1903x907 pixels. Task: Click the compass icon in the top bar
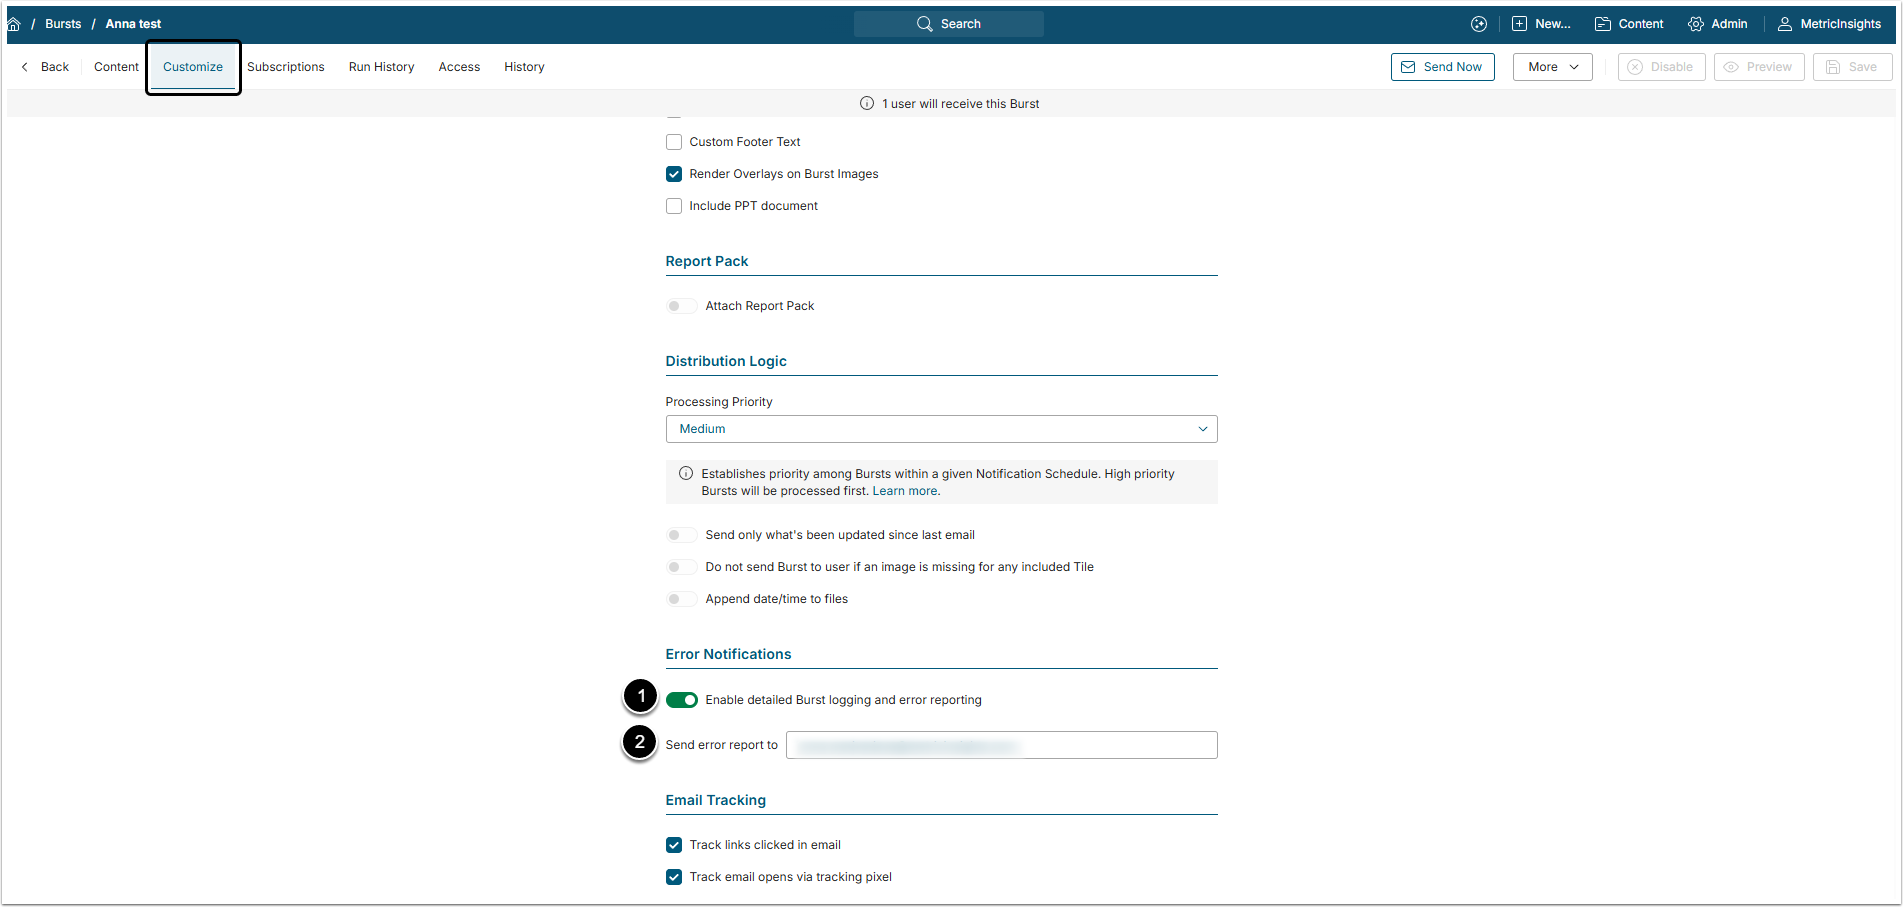(x=1479, y=24)
